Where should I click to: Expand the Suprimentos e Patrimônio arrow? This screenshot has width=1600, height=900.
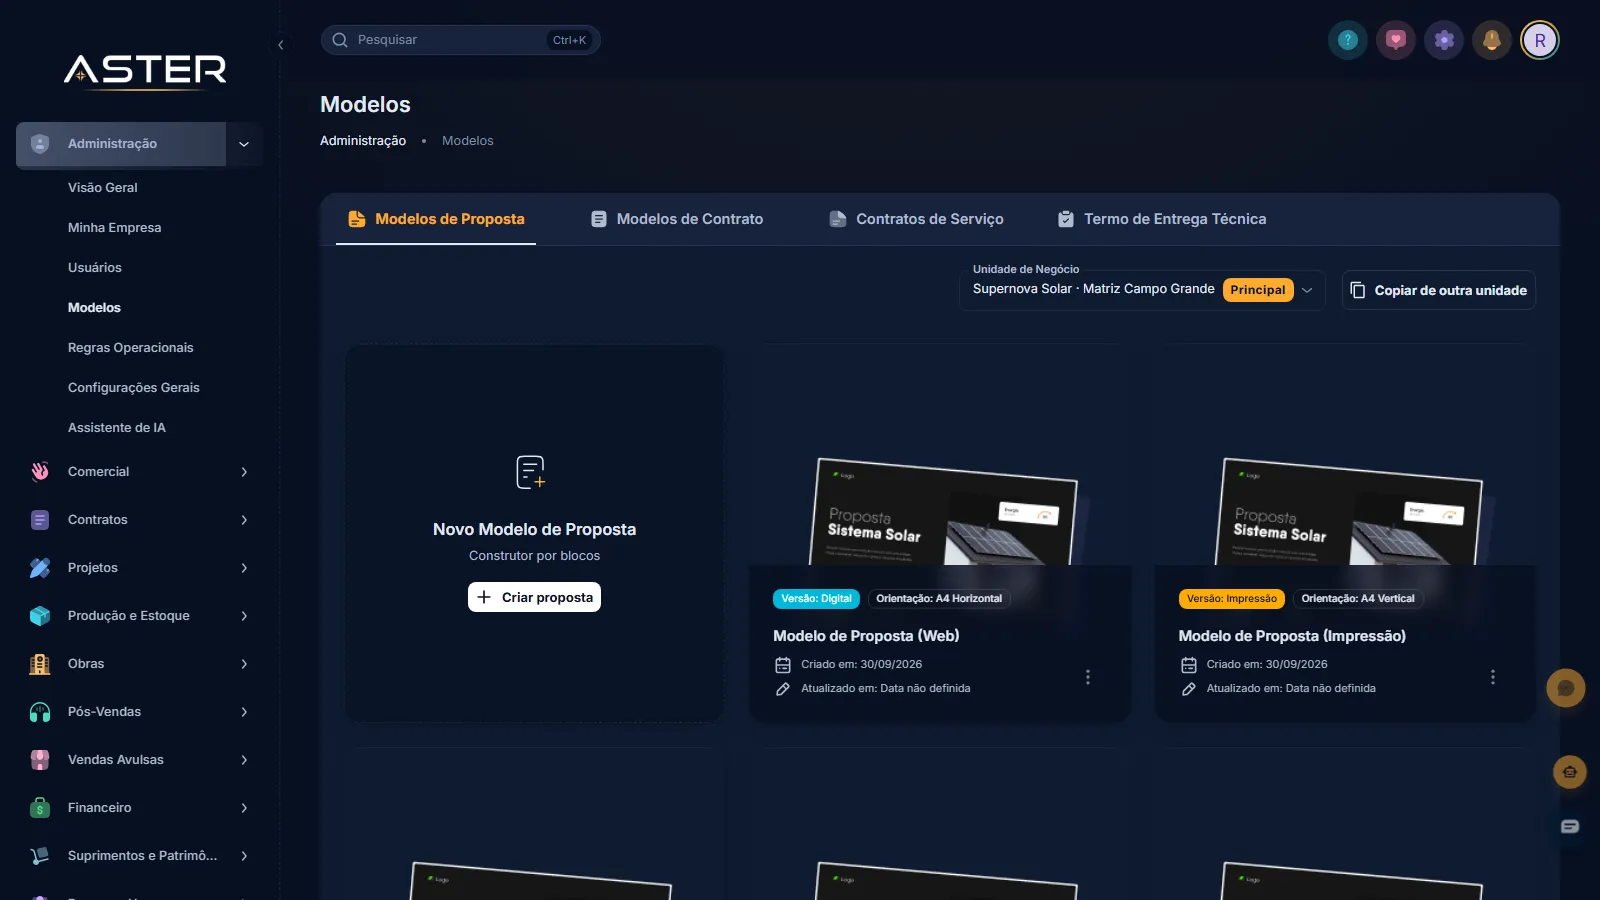click(x=244, y=856)
